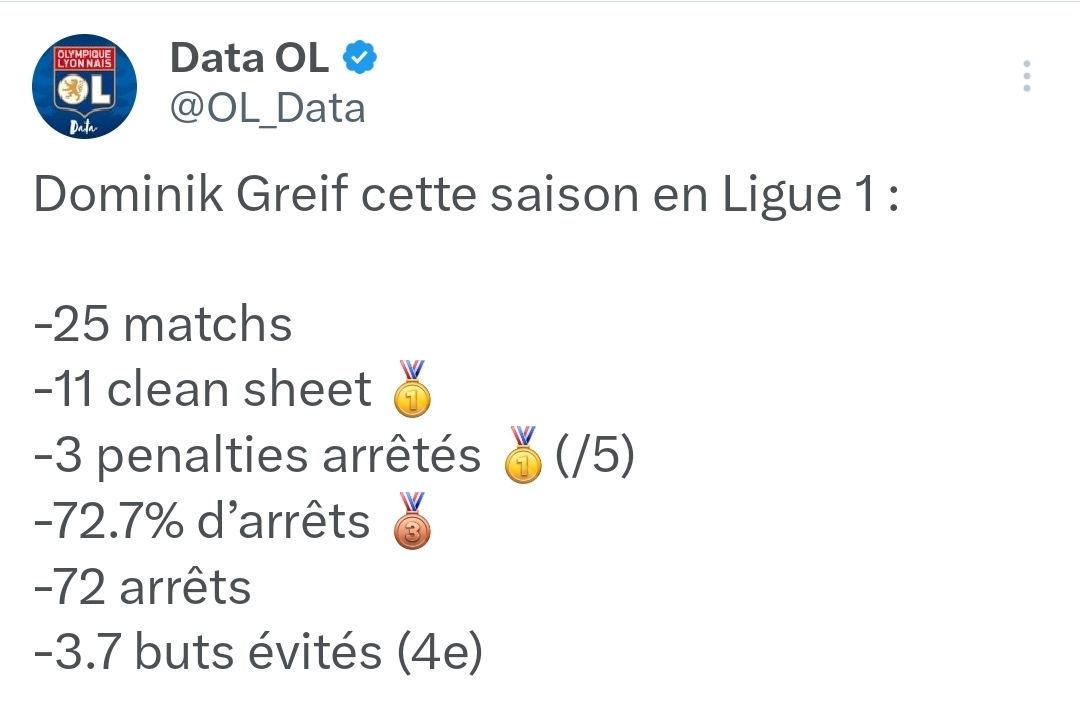Open the three-dot more options menu
This screenshot has width=1080, height=704.
(x=1026, y=76)
